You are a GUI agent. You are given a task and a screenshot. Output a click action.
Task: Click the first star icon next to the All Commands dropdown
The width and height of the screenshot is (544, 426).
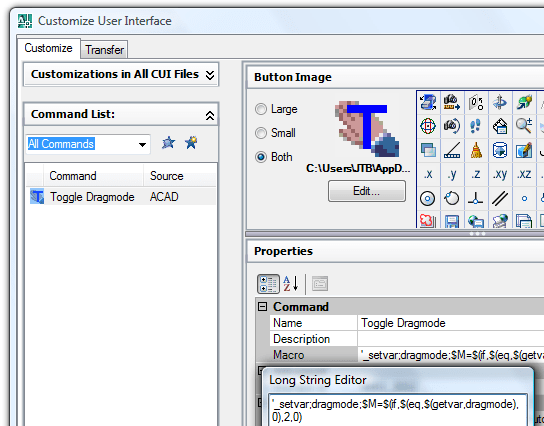tap(169, 143)
